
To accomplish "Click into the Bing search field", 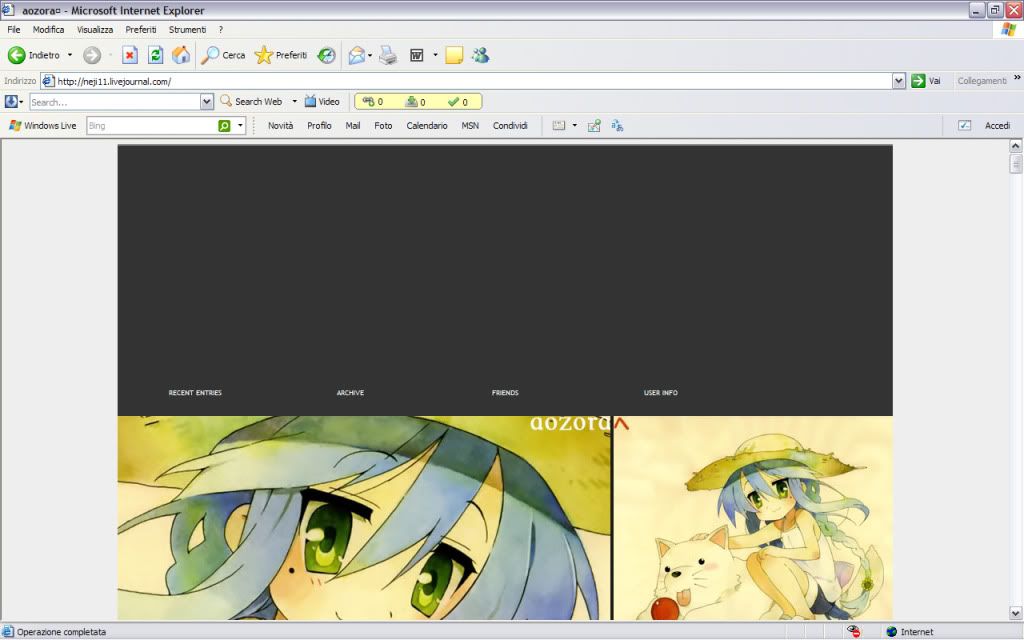I will pyautogui.click(x=152, y=126).
